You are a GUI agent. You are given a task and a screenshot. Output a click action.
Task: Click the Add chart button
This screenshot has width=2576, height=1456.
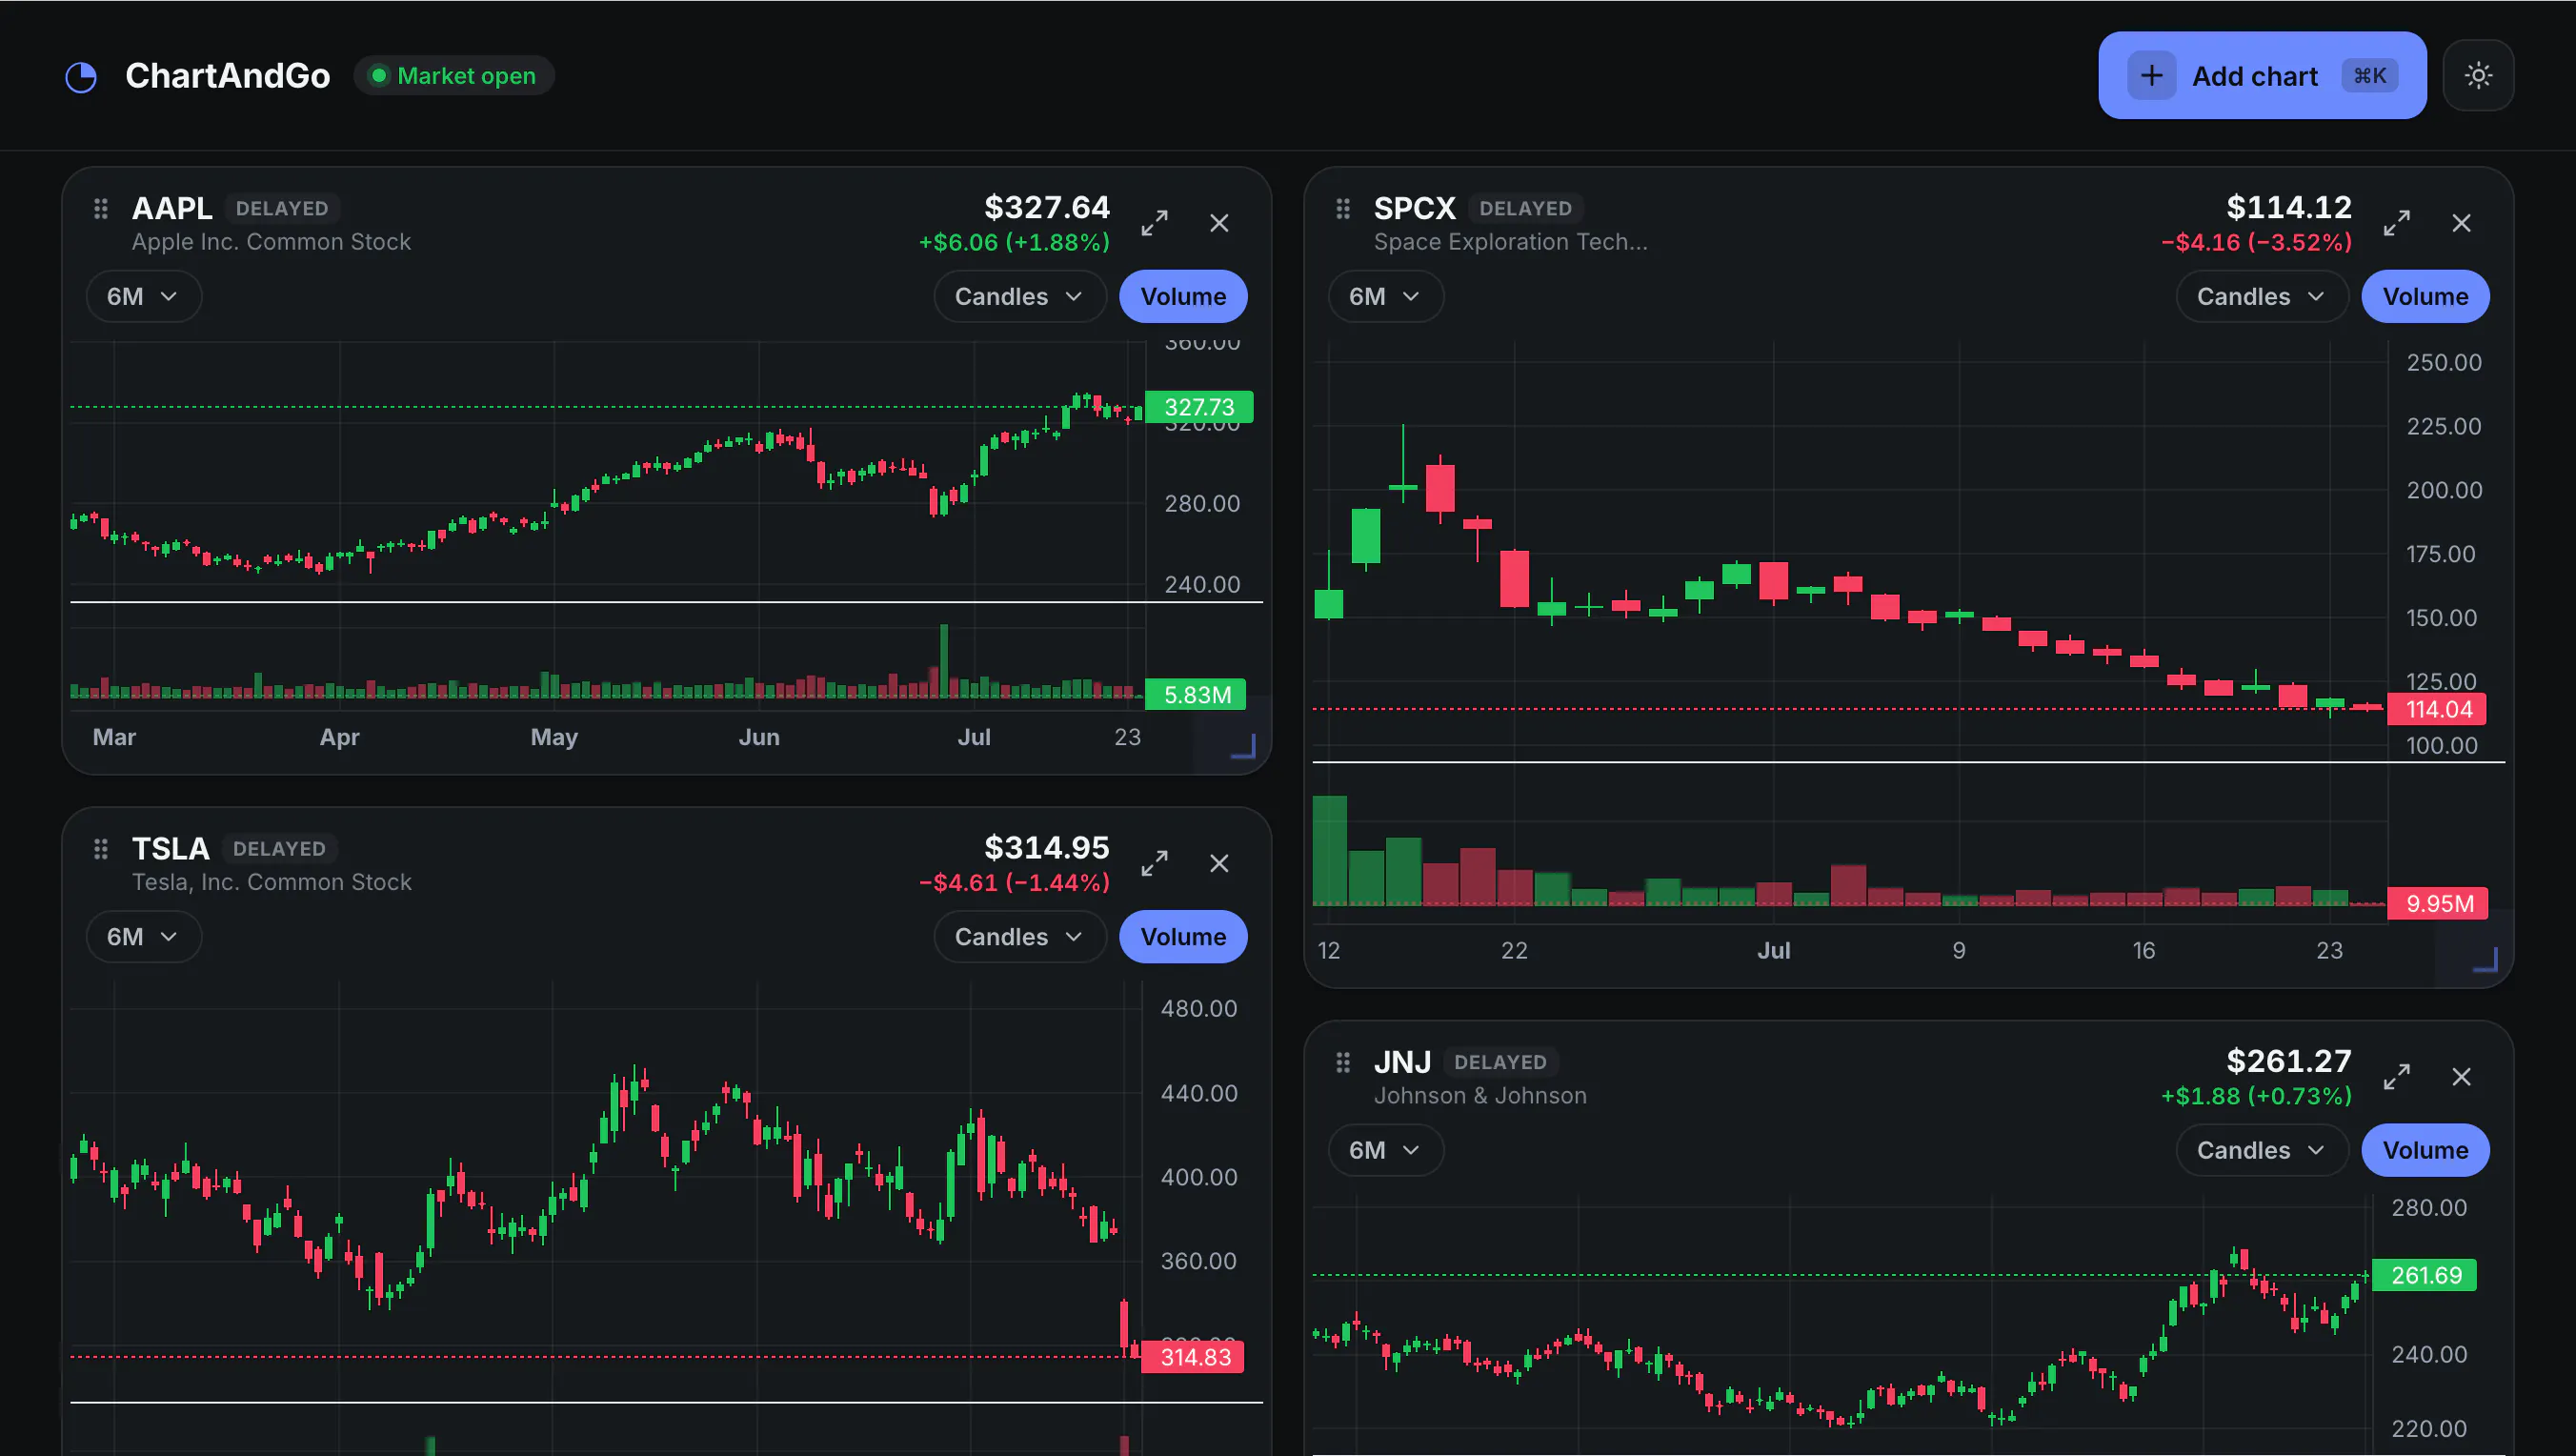2262,76
